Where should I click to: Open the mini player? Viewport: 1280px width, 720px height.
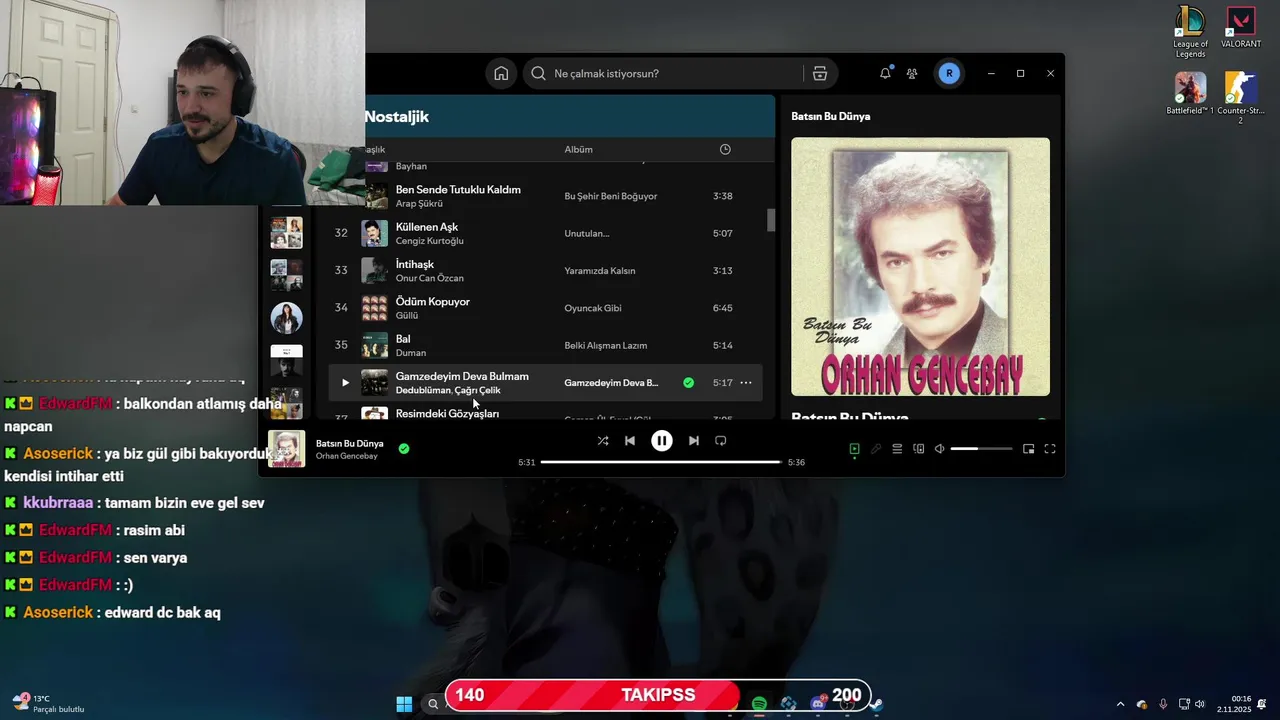click(1028, 449)
